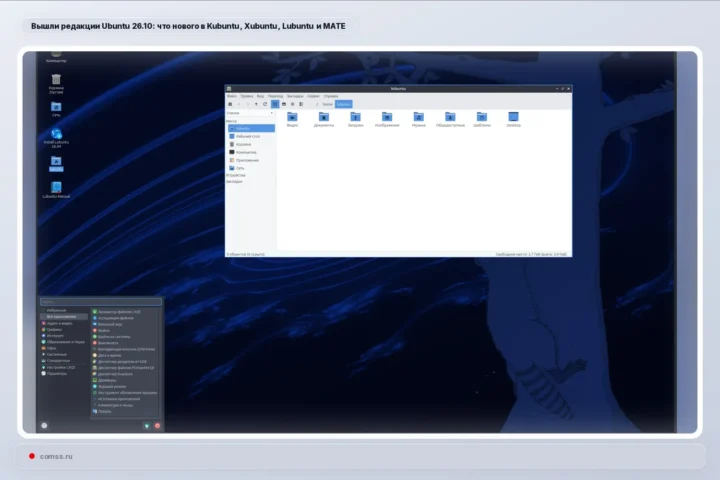The image size is (720, 480).
Task: Select the Интернет category
Action: coord(64,336)
